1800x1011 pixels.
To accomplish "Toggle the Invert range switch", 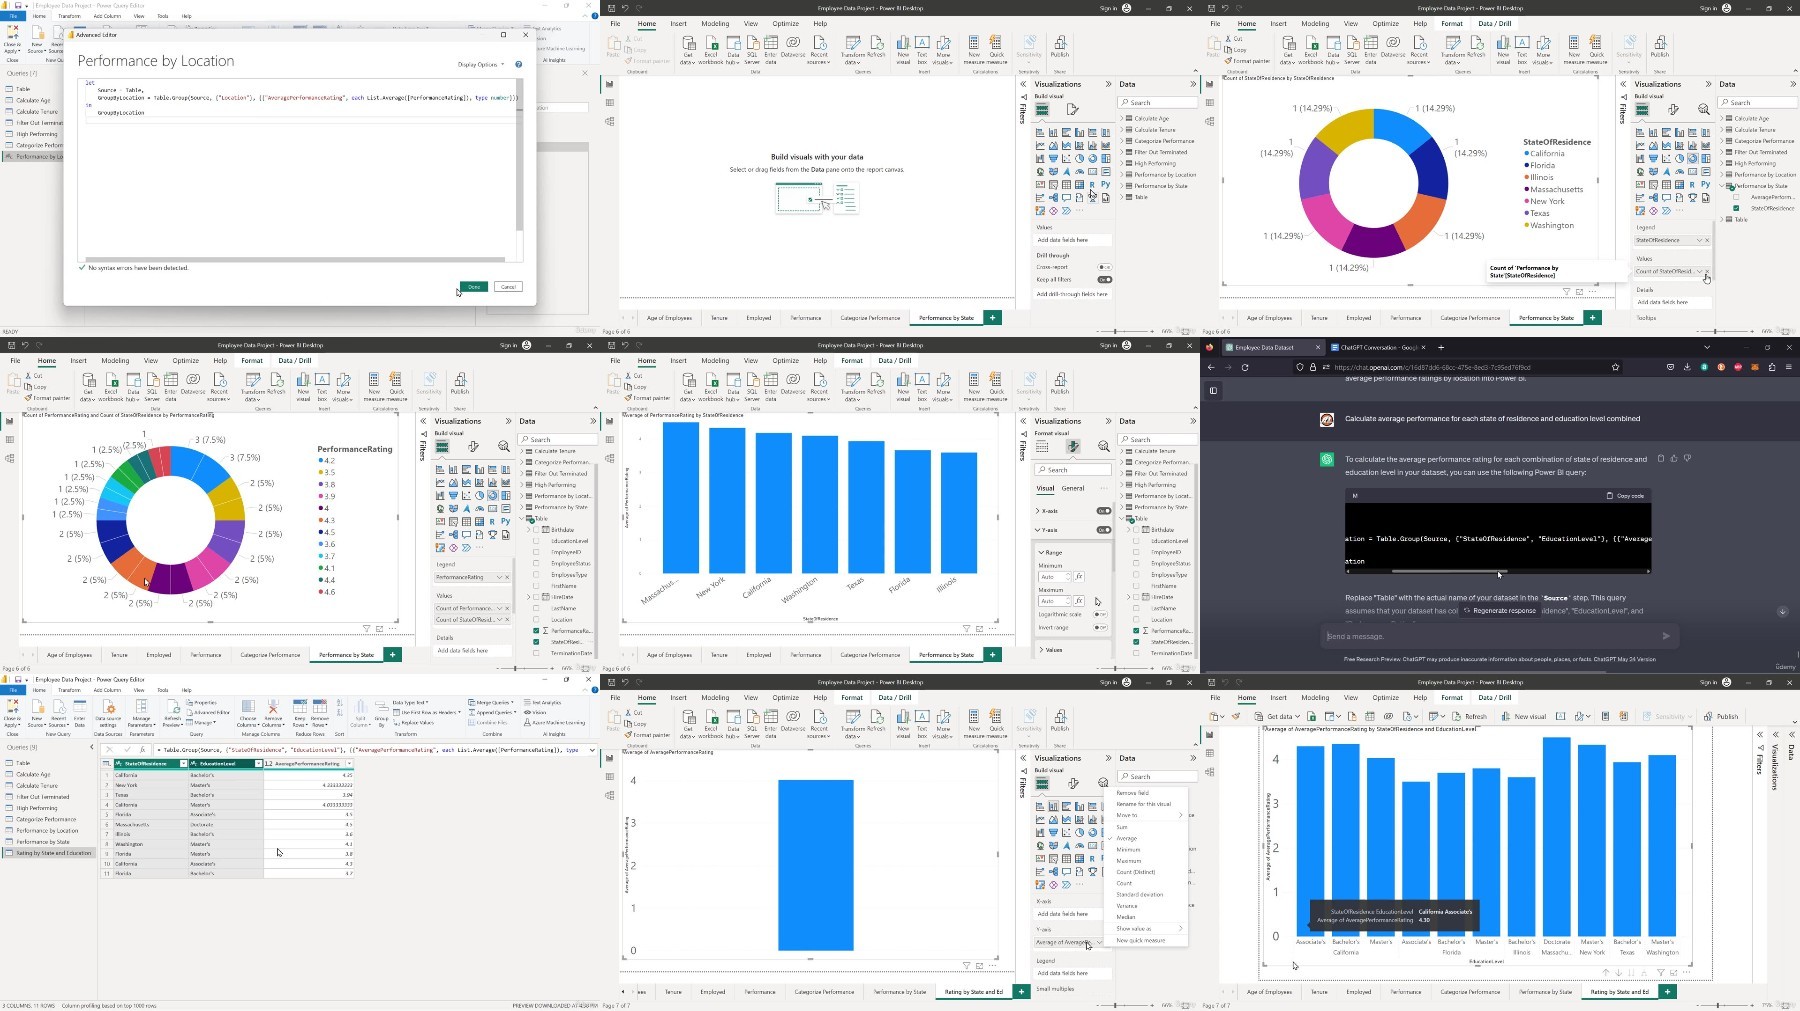I will pos(1100,628).
